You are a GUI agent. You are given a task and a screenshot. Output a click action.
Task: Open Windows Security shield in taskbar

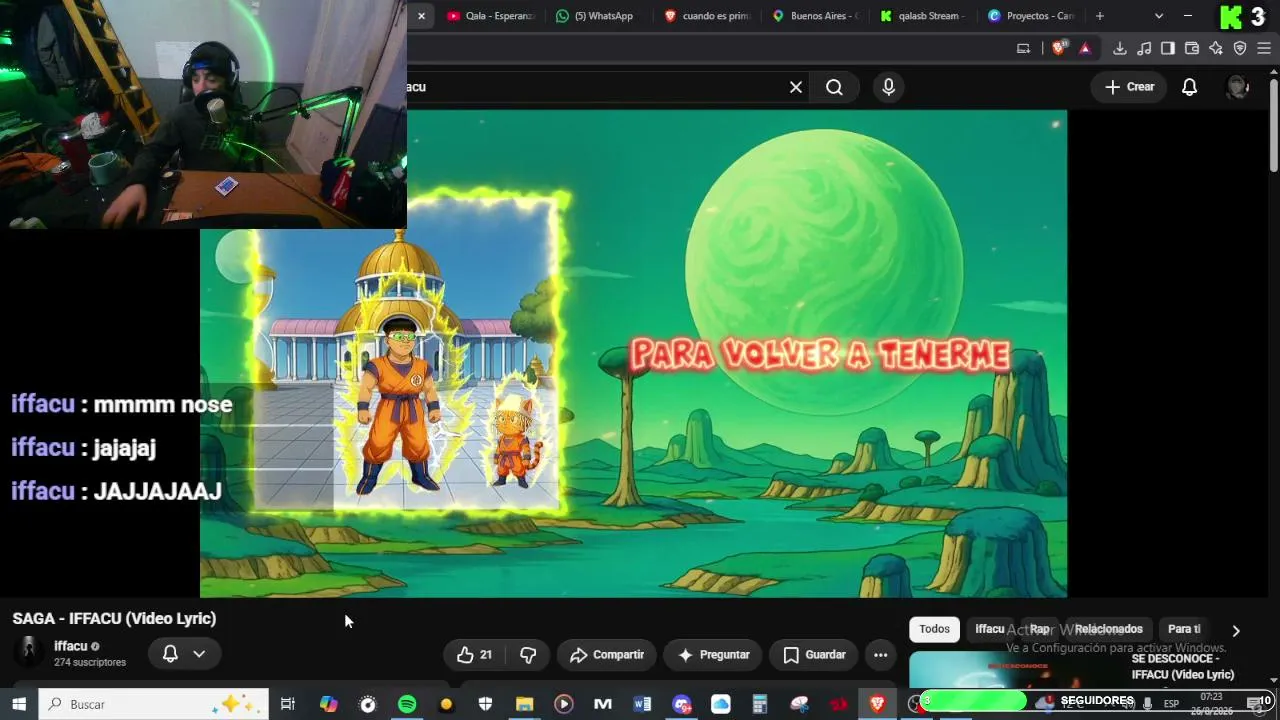point(485,704)
